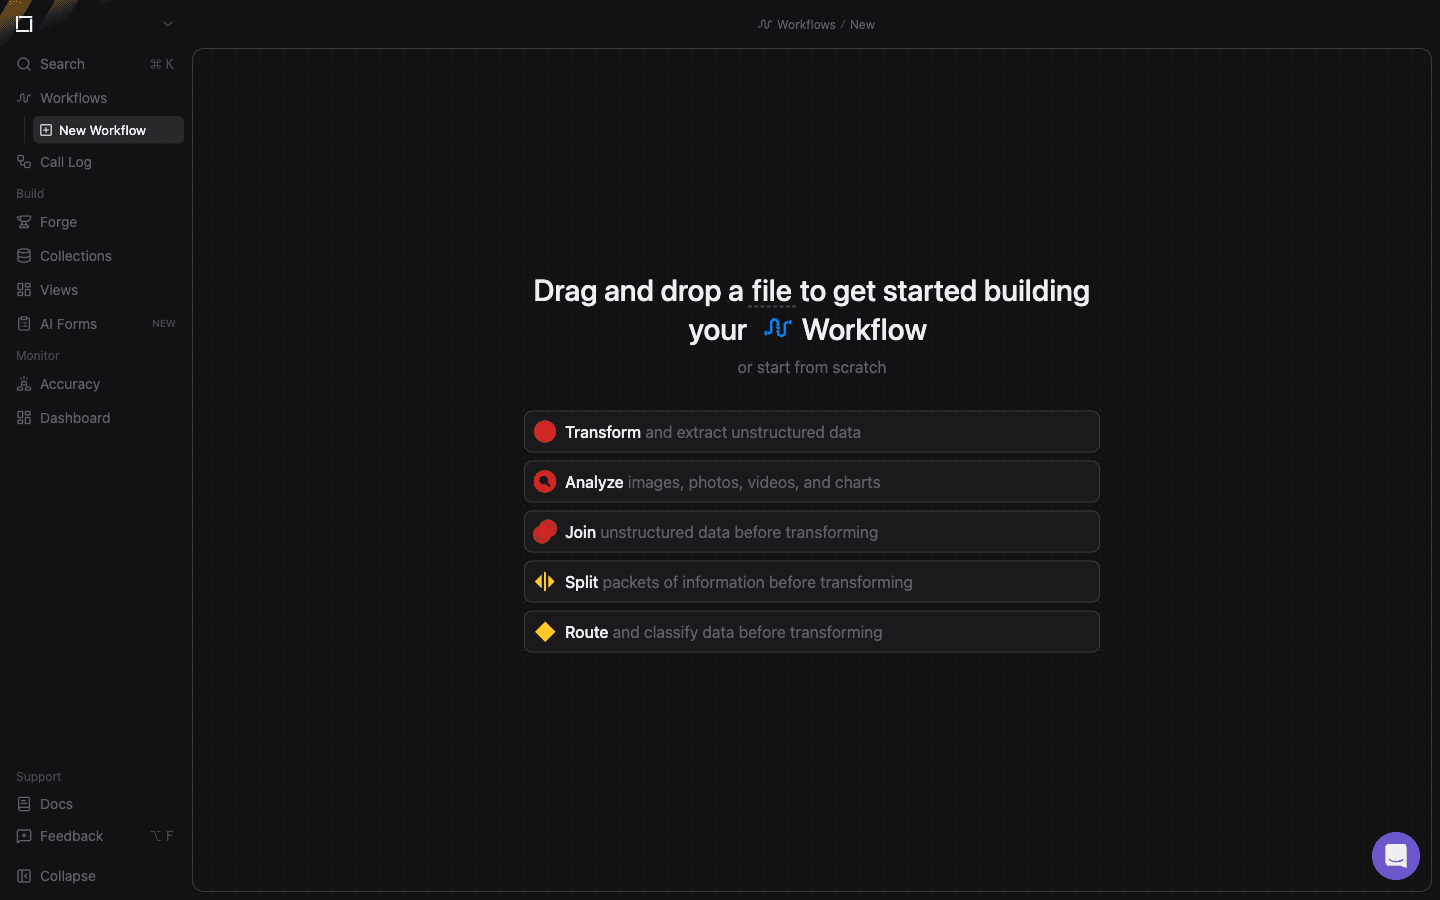
Task: Open Collections from the sidebar database icon
Action: [23, 256]
